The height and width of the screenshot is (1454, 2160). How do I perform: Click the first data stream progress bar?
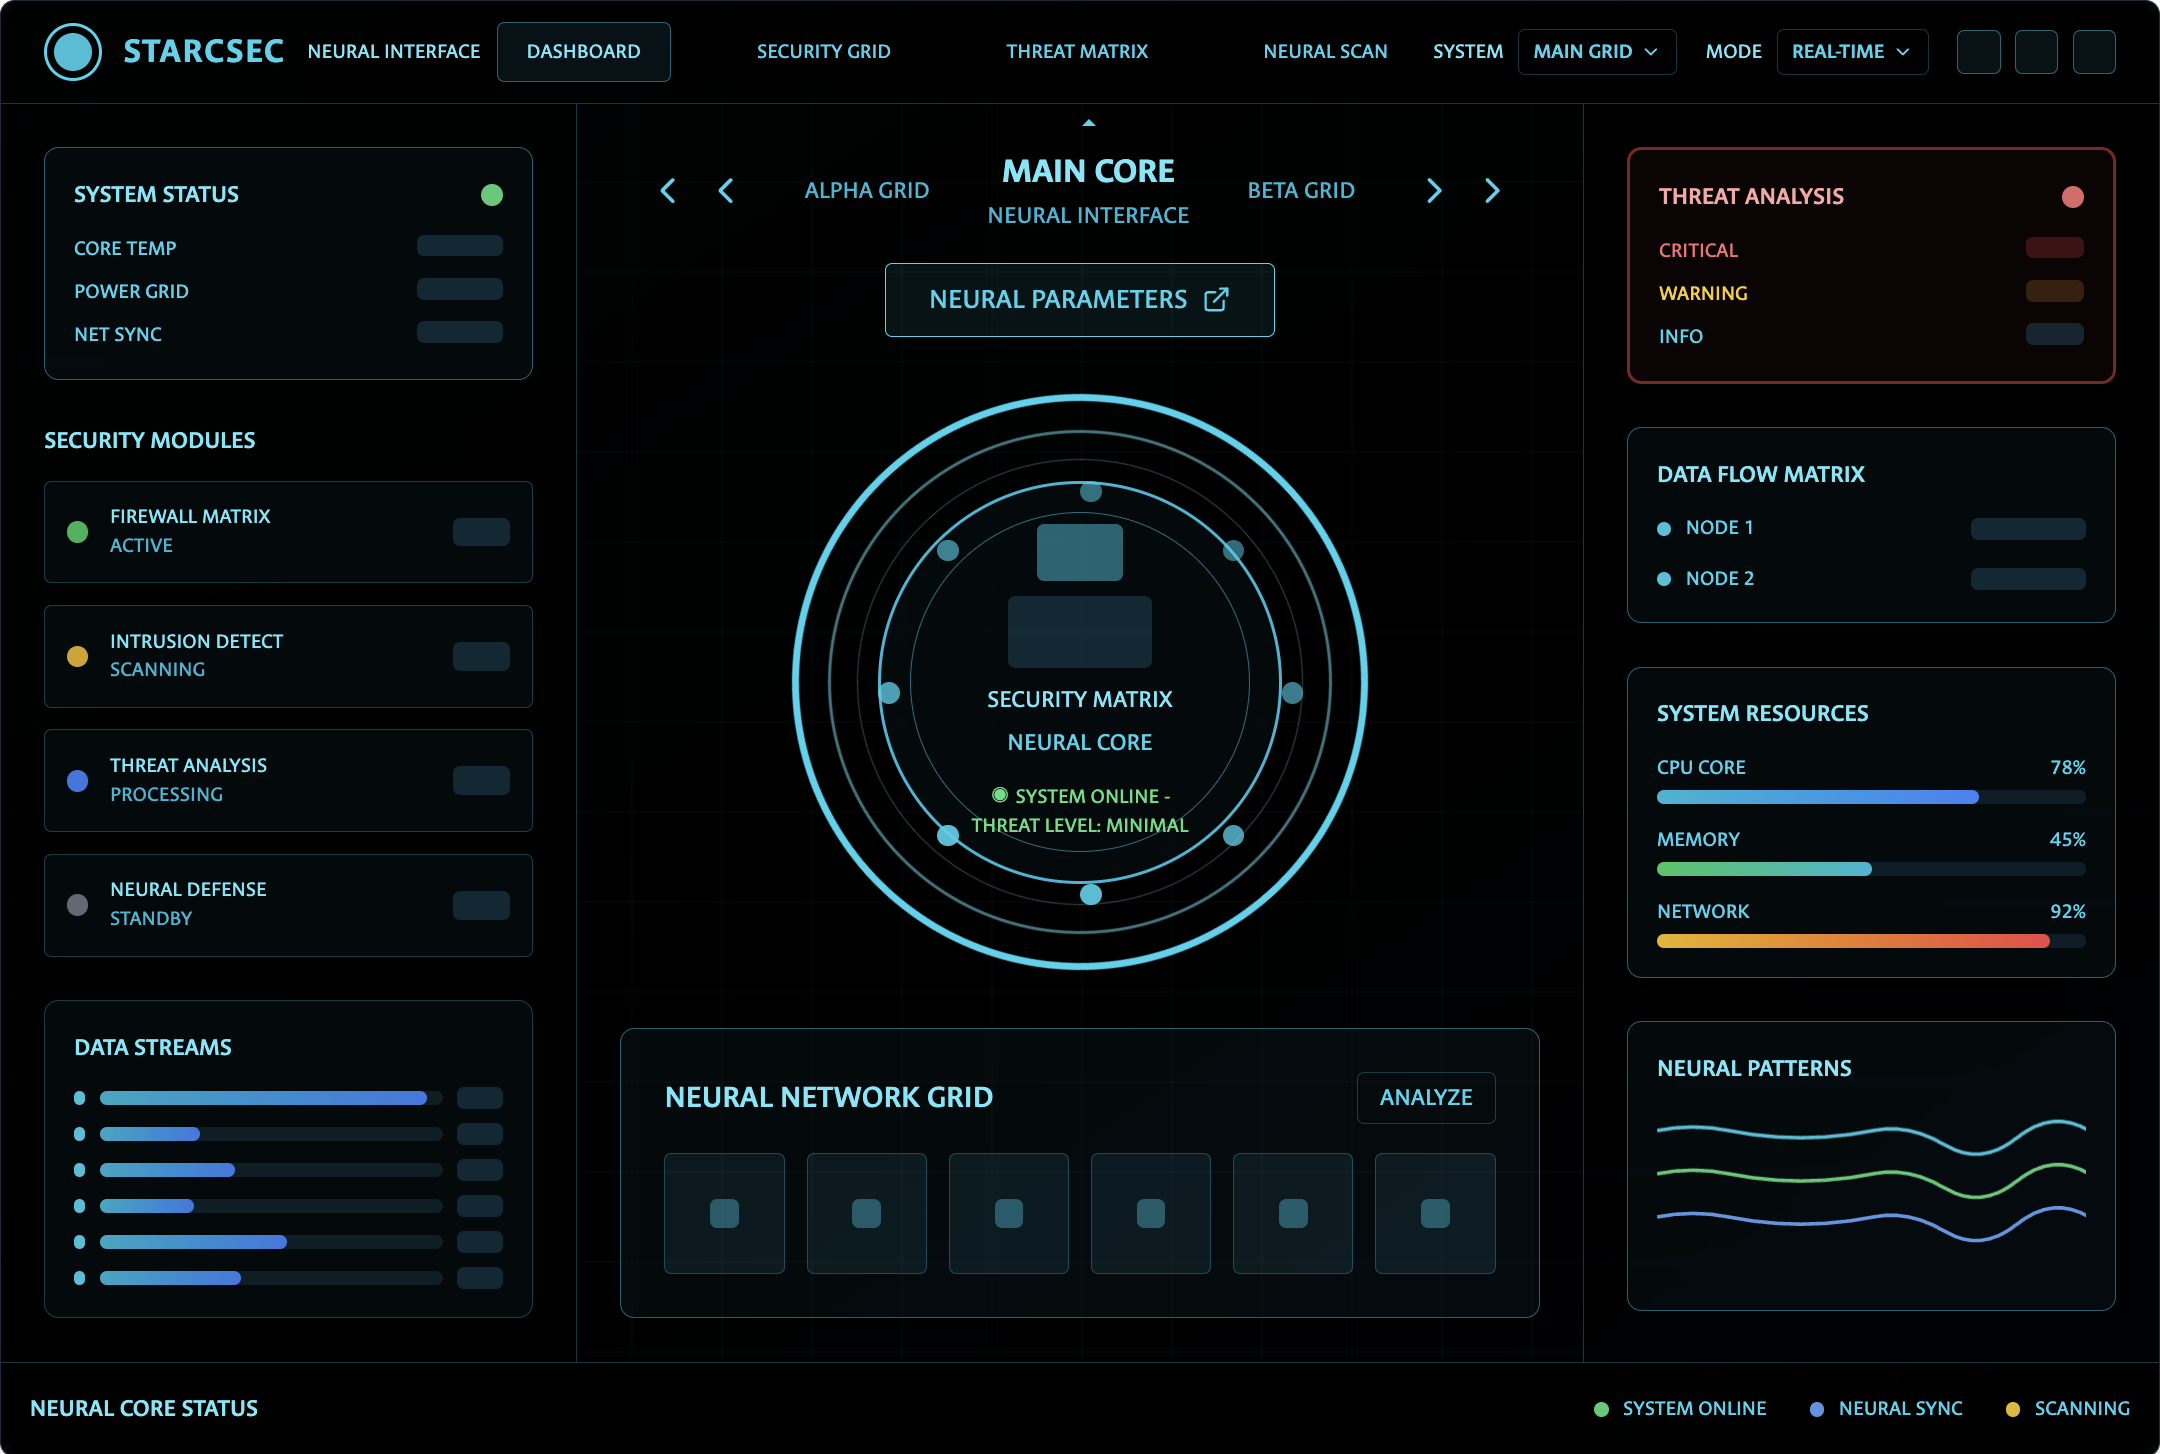[271, 1098]
